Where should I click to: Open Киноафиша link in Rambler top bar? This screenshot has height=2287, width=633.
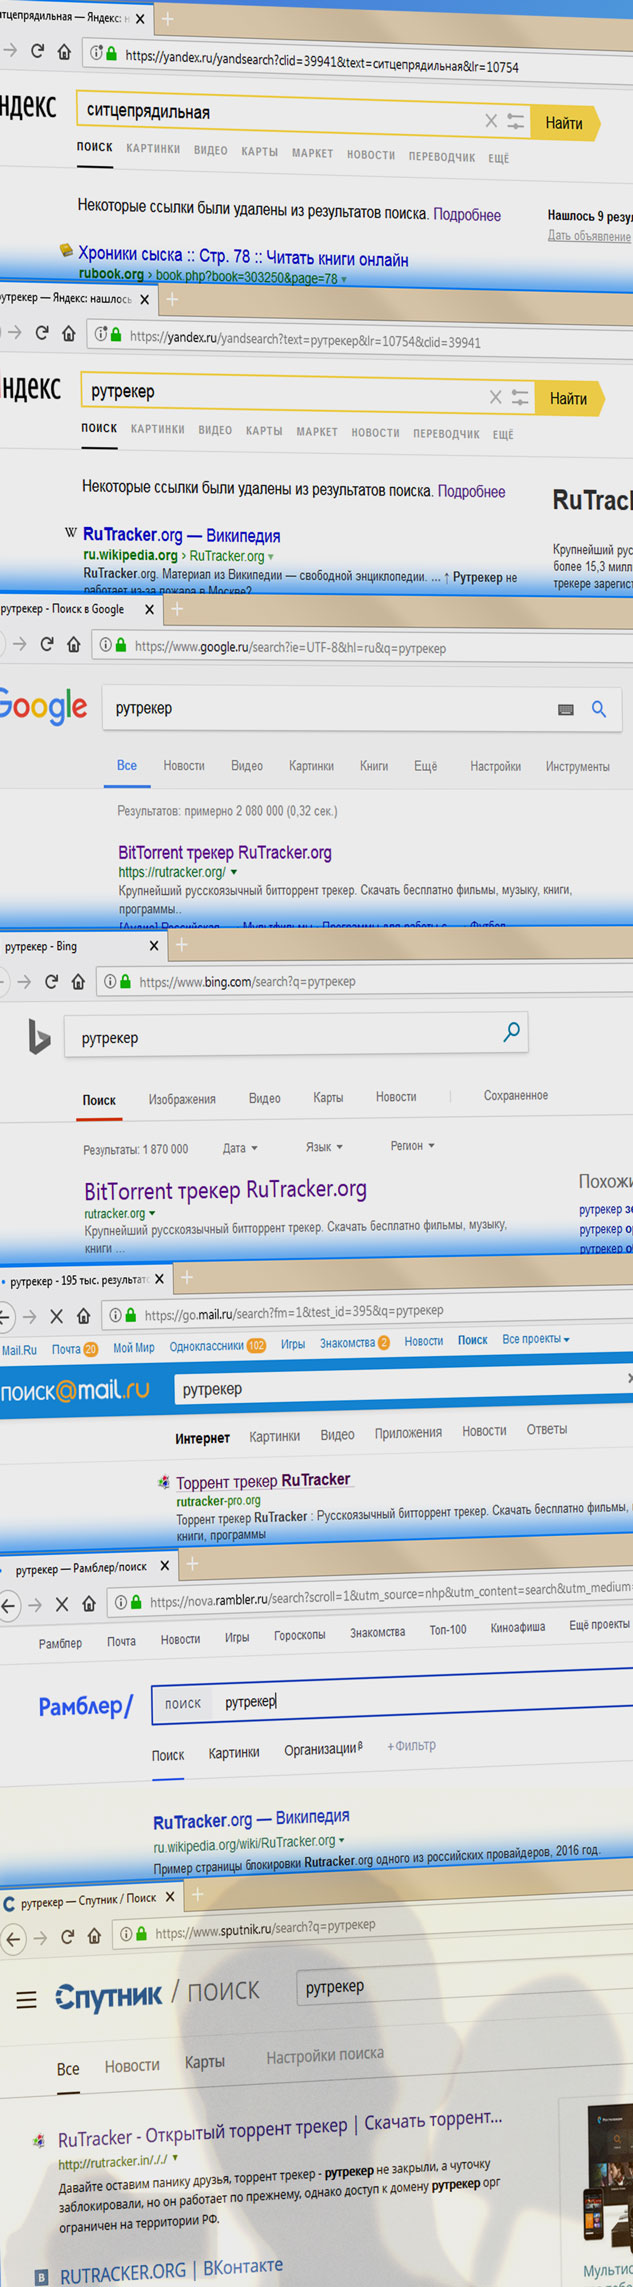(518, 1627)
